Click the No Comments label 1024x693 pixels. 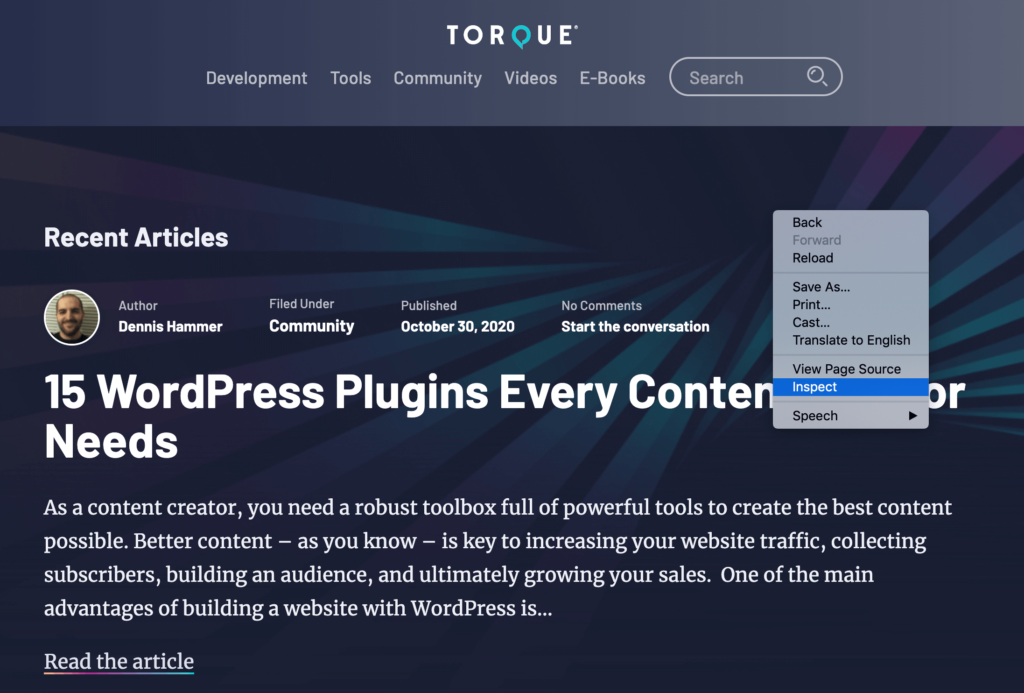tap(601, 306)
